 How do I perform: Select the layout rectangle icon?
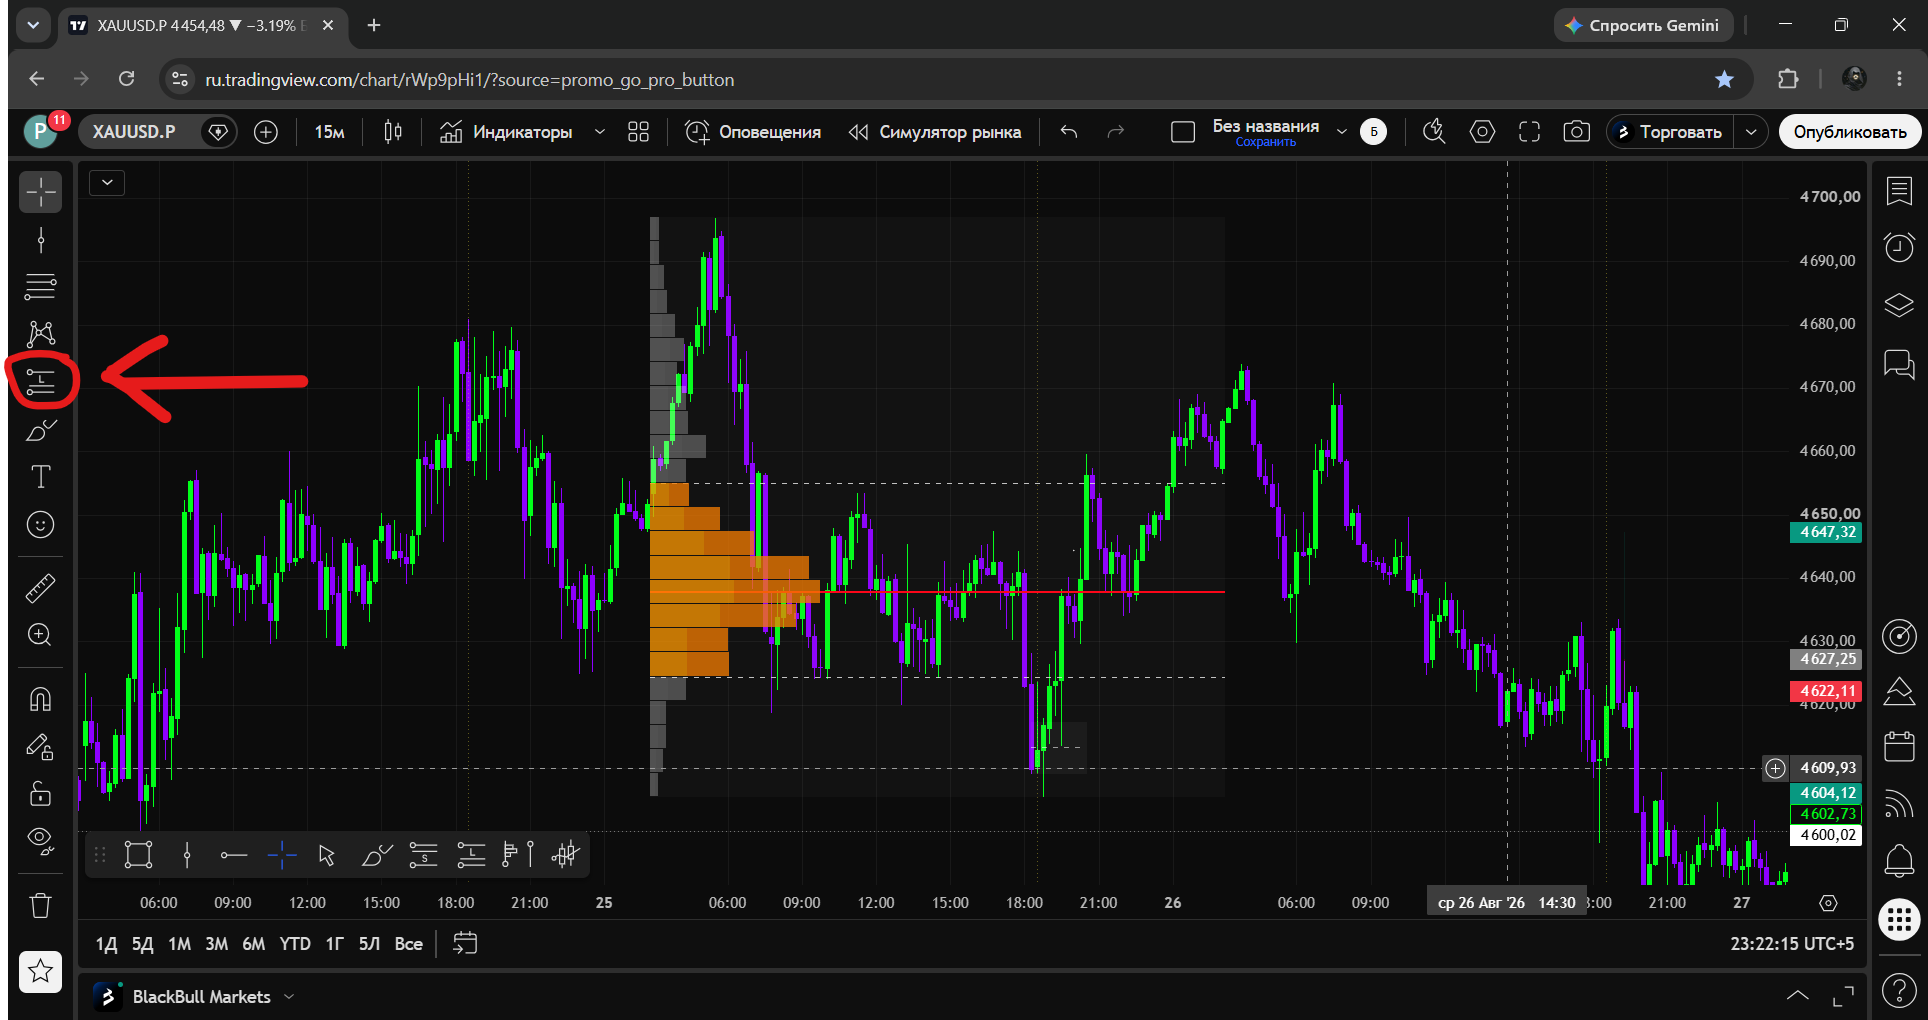click(x=1183, y=132)
